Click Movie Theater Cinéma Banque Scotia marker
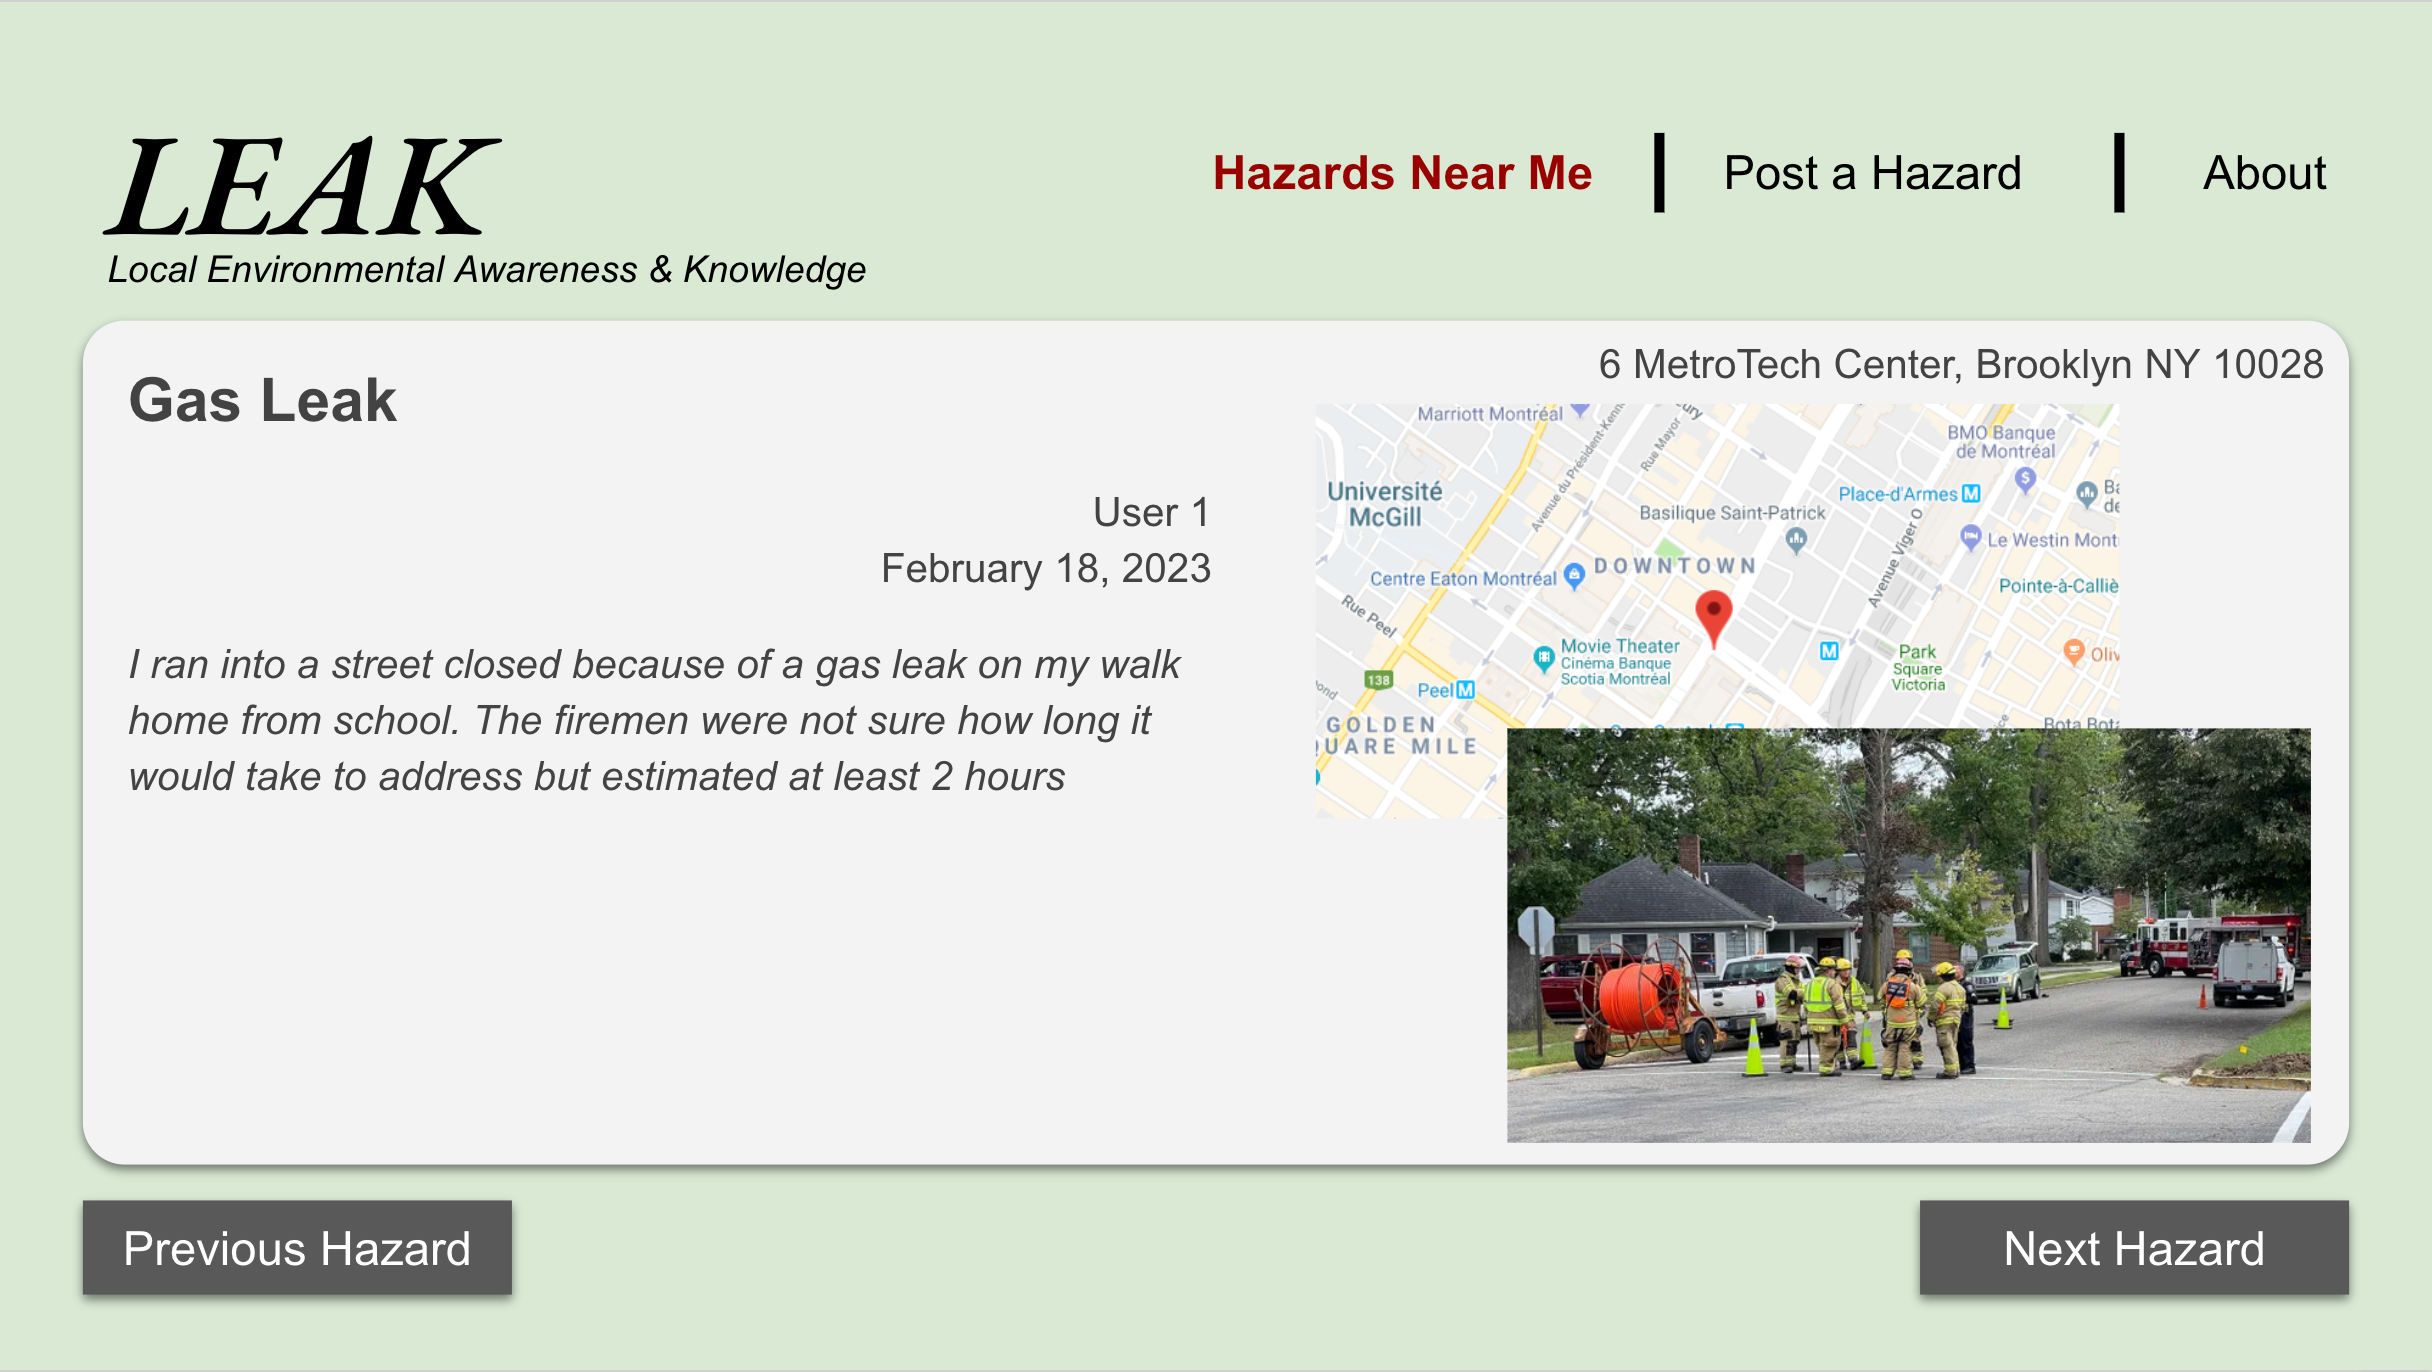 (x=1543, y=657)
